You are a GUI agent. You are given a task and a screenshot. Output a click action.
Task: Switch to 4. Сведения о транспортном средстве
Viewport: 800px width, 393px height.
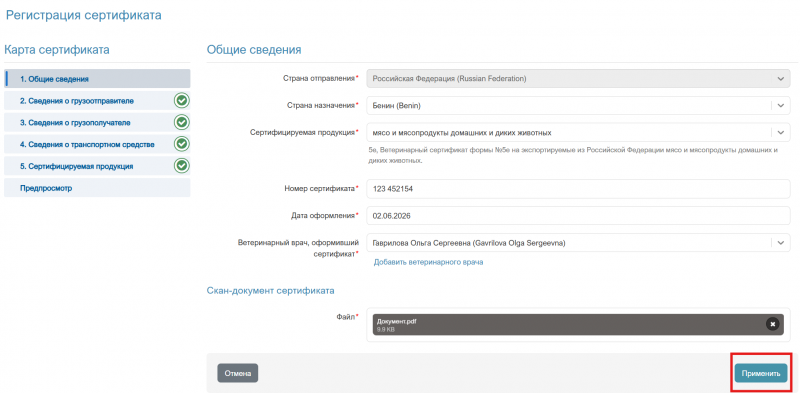coord(97,144)
